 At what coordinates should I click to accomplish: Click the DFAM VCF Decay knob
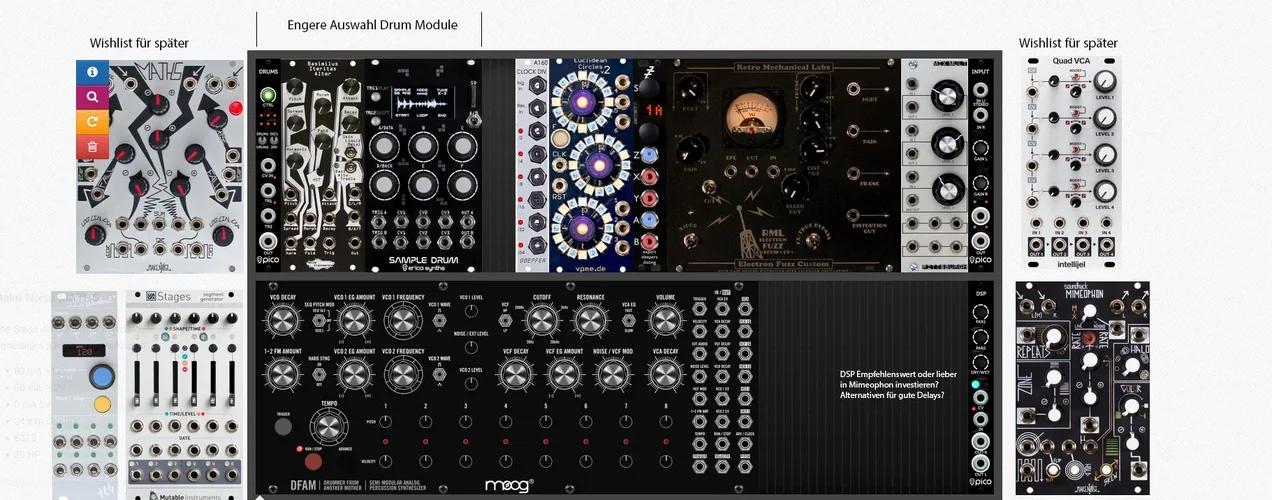[x=514, y=373]
